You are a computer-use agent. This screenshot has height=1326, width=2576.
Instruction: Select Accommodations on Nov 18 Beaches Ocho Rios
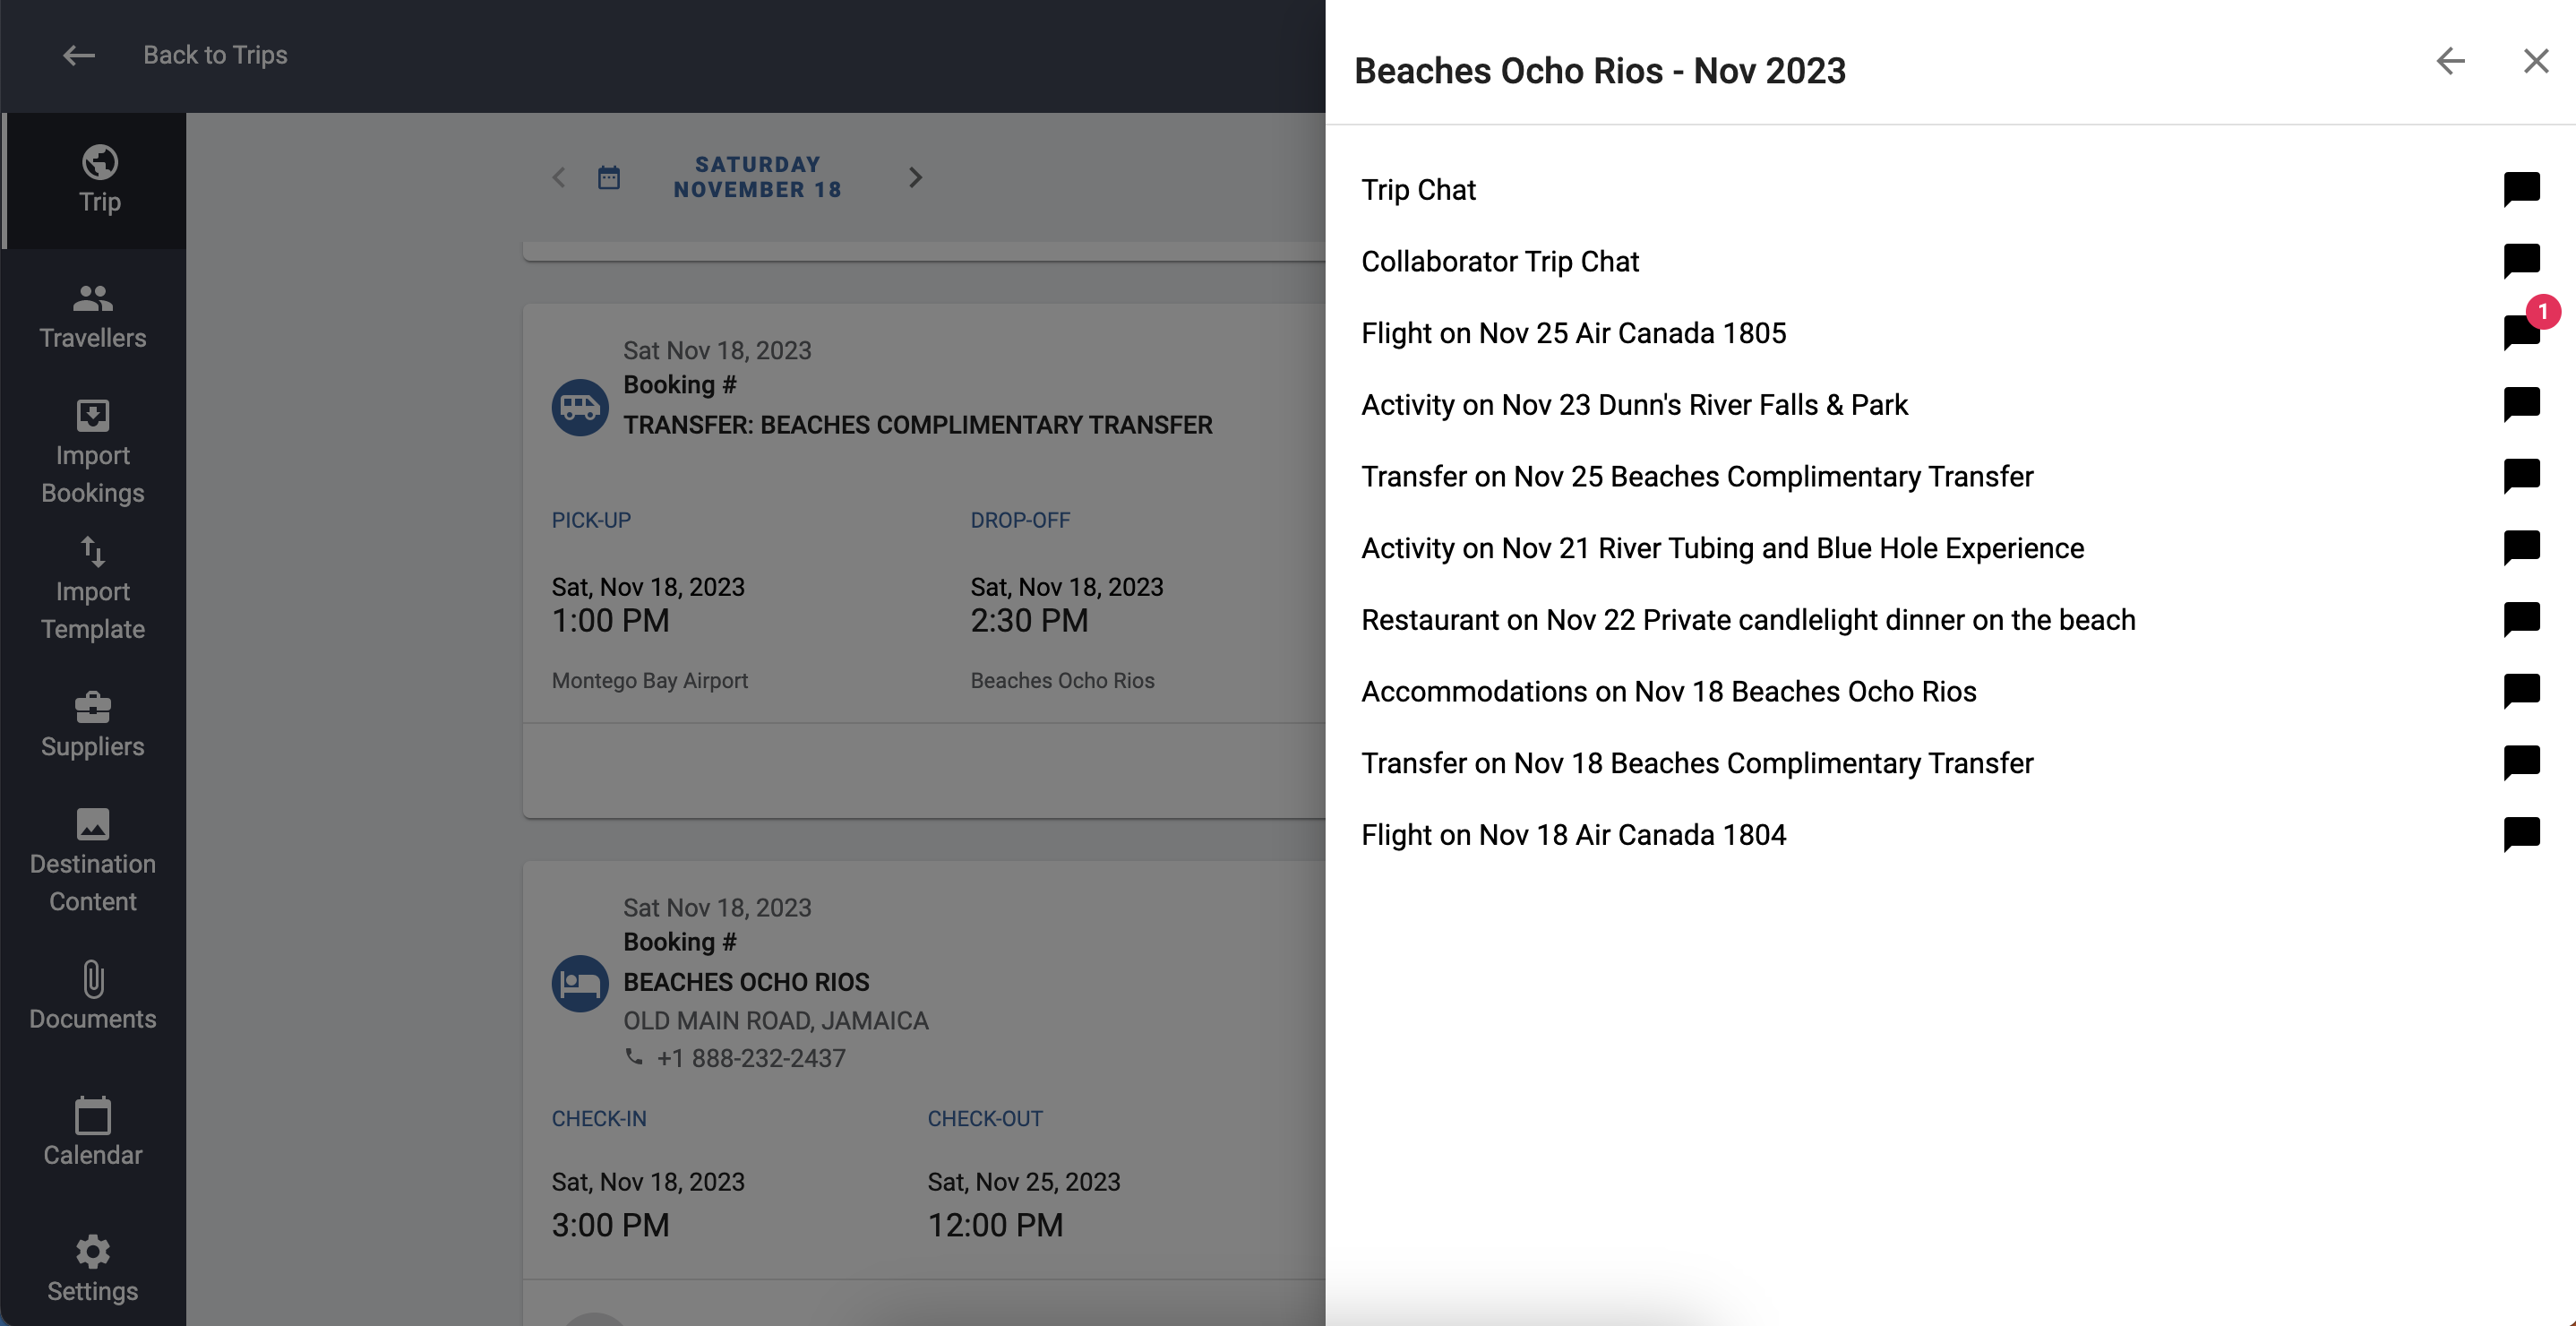tap(1950, 692)
